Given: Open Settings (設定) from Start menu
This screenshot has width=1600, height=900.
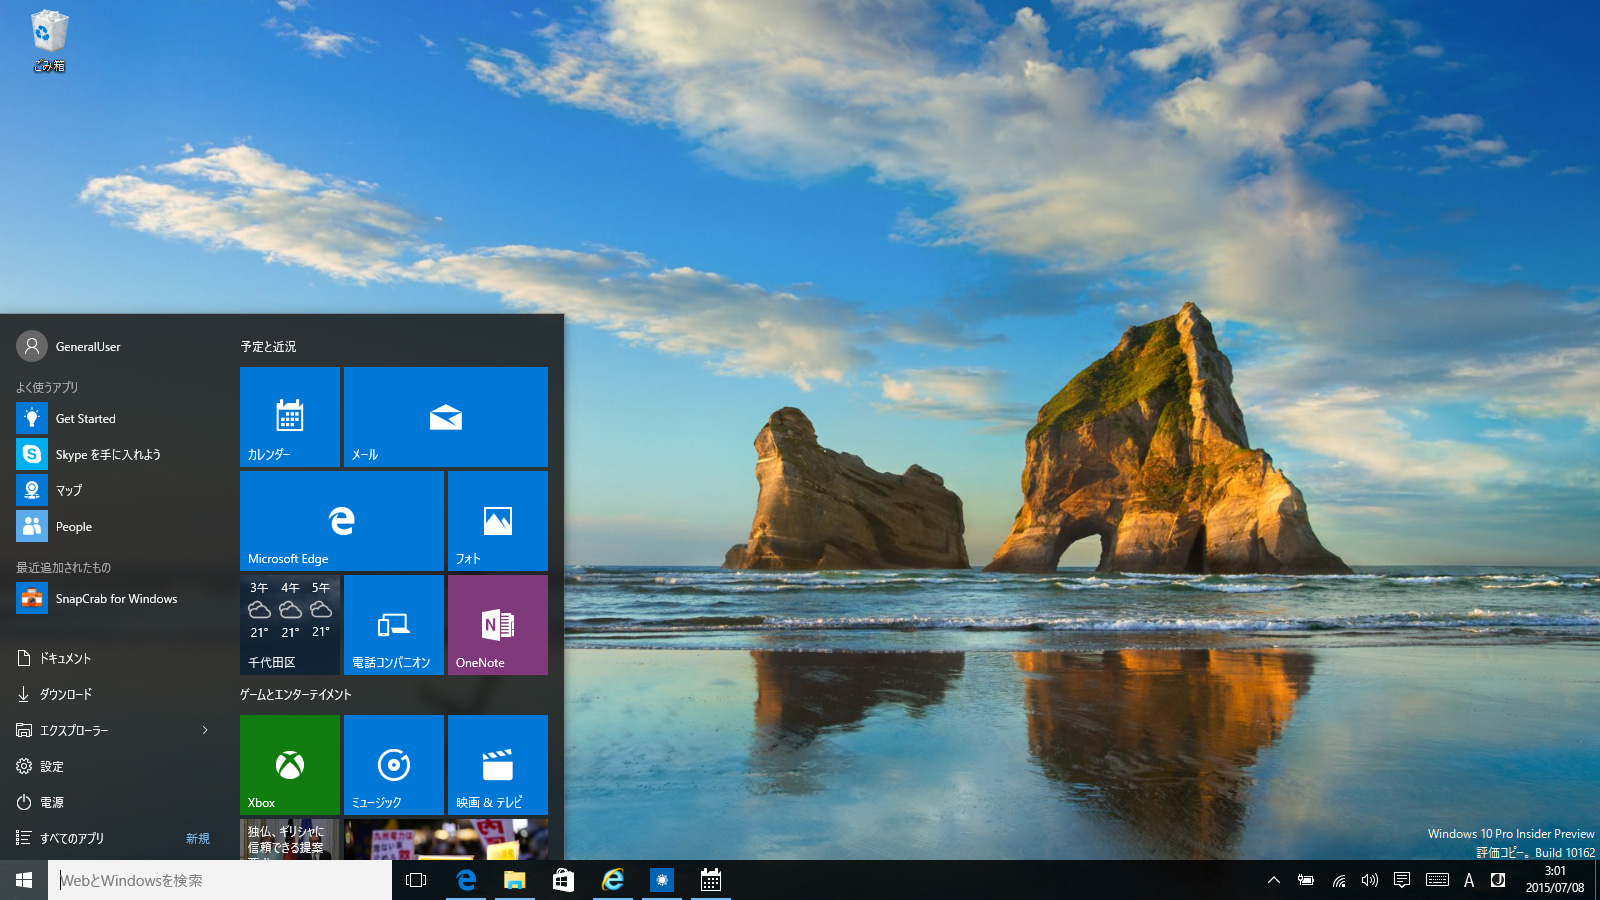Looking at the screenshot, I should 52,766.
